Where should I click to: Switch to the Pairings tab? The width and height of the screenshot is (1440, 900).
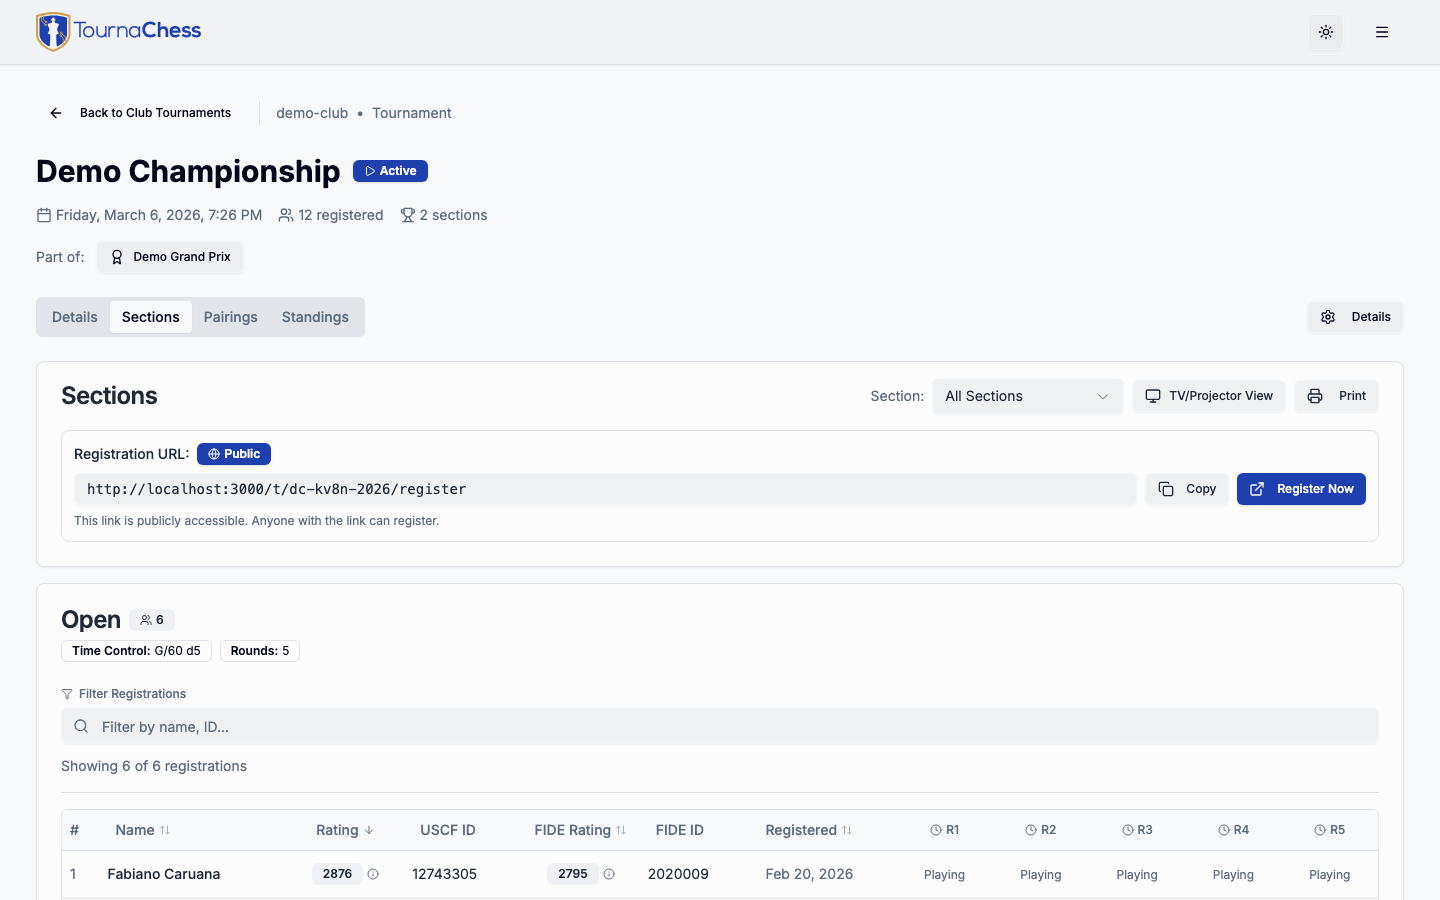(230, 316)
